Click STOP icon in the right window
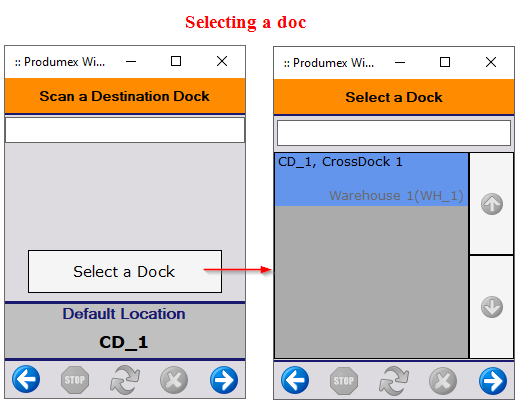This screenshot has height=413, width=526. (x=344, y=380)
